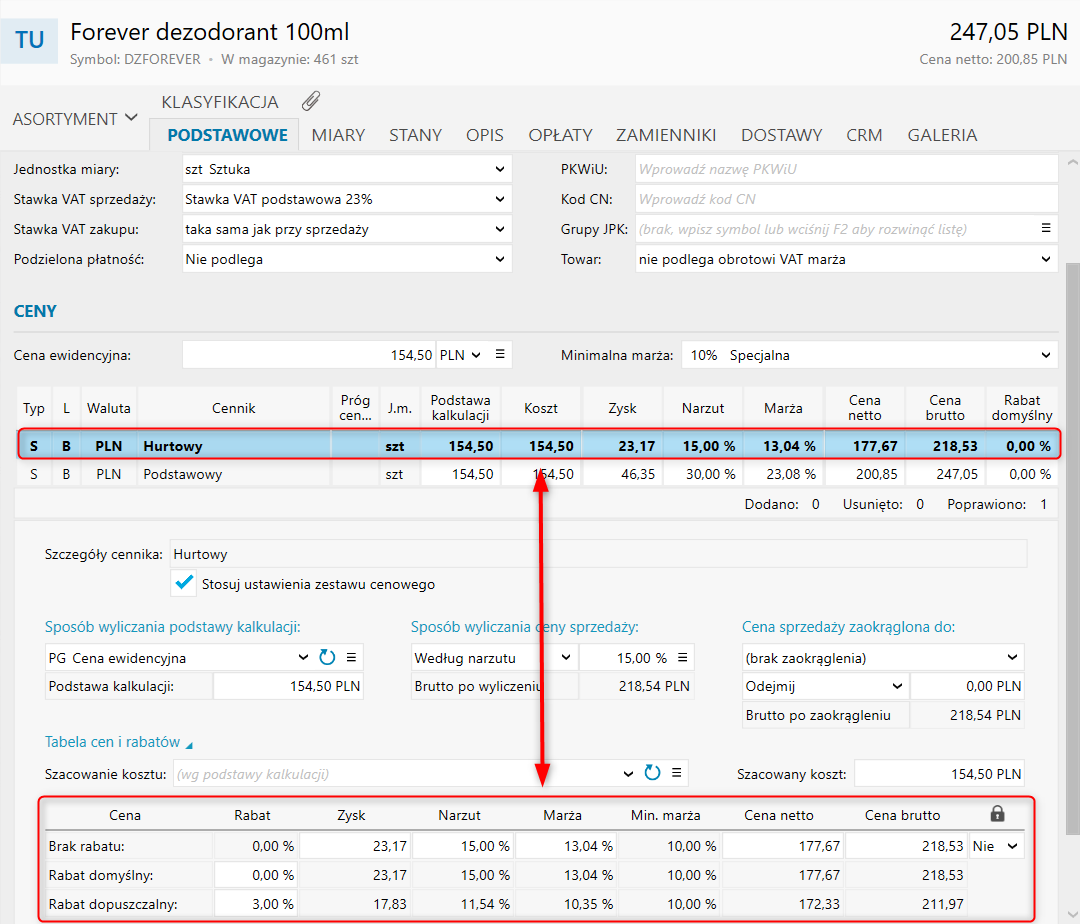The width and height of the screenshot is (1080, 924).
Task: Open Według narzutu dropdown
Action: click(x=565, y=657)
